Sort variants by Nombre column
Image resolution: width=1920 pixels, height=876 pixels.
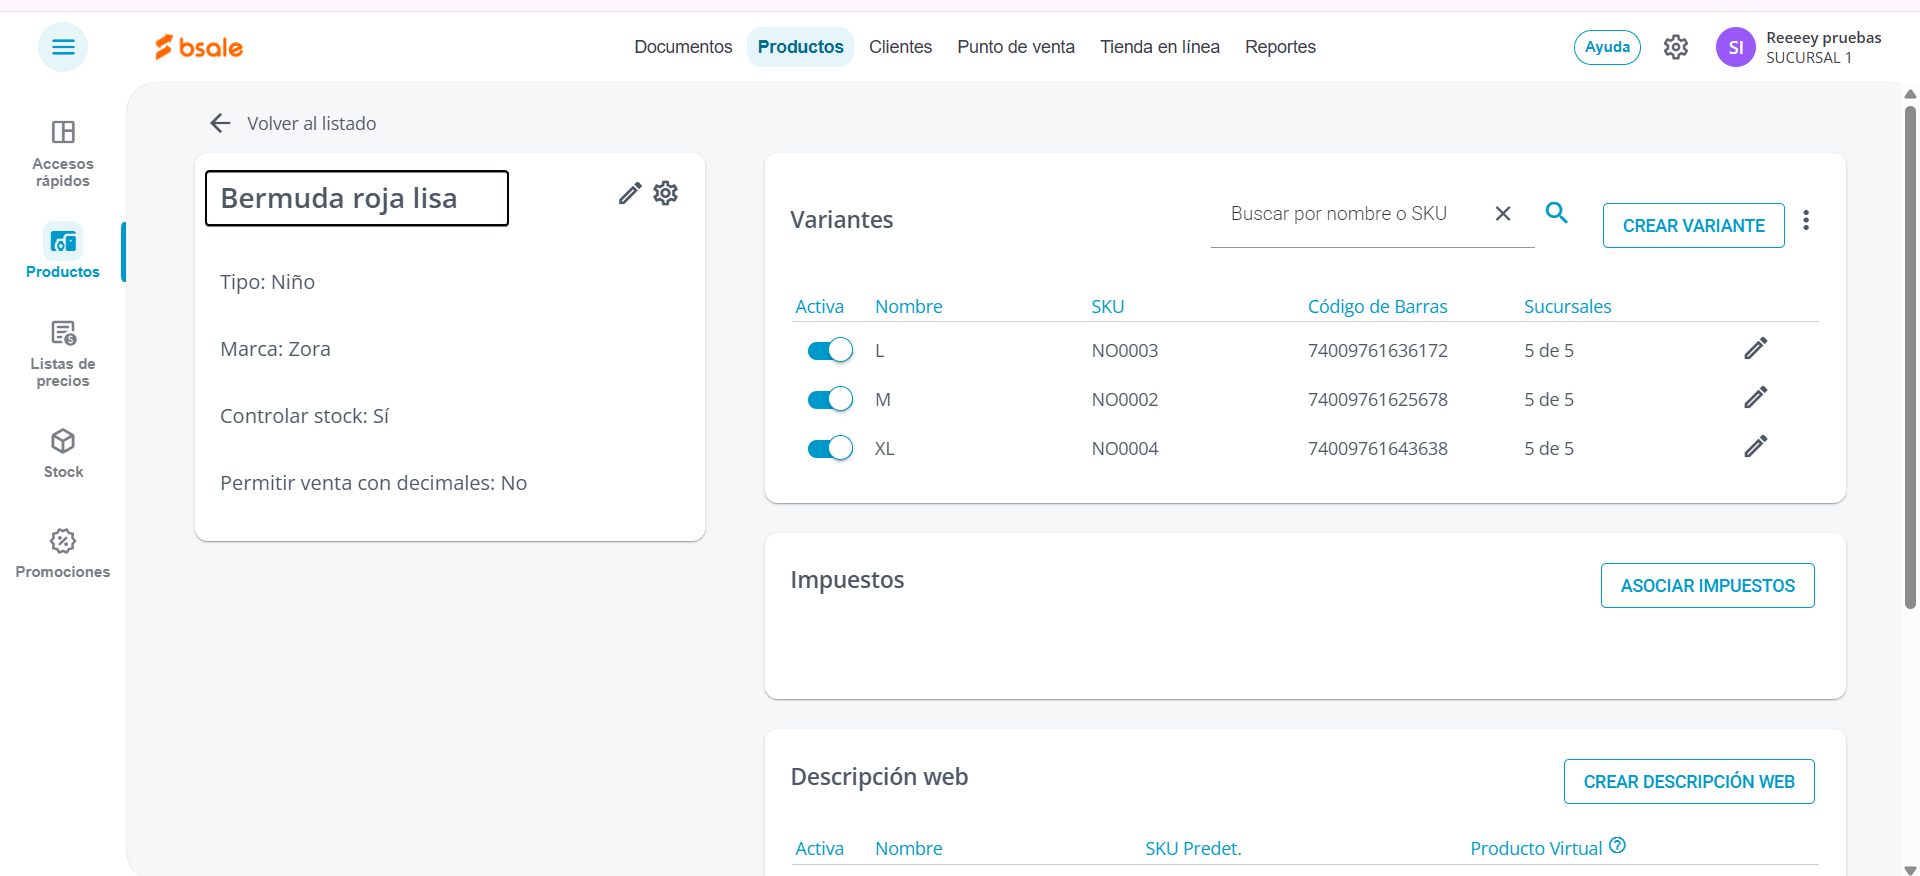(x=908, y=307)
